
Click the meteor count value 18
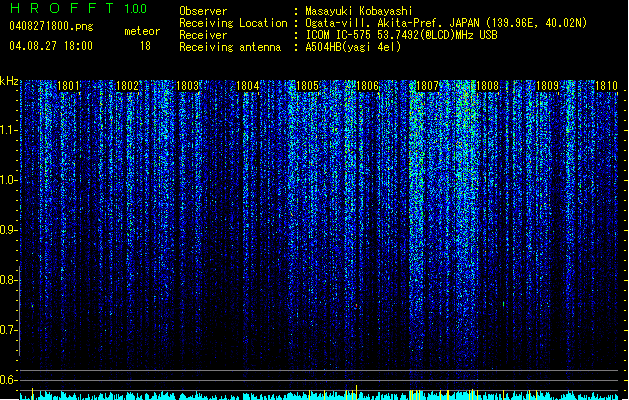coord(145,46)
